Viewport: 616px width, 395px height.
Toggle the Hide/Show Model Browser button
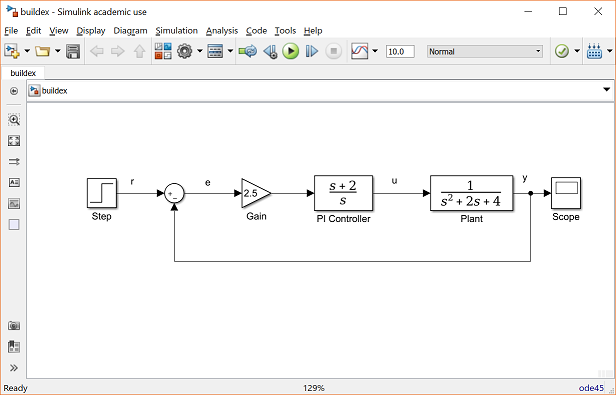[x=14, y=91]
